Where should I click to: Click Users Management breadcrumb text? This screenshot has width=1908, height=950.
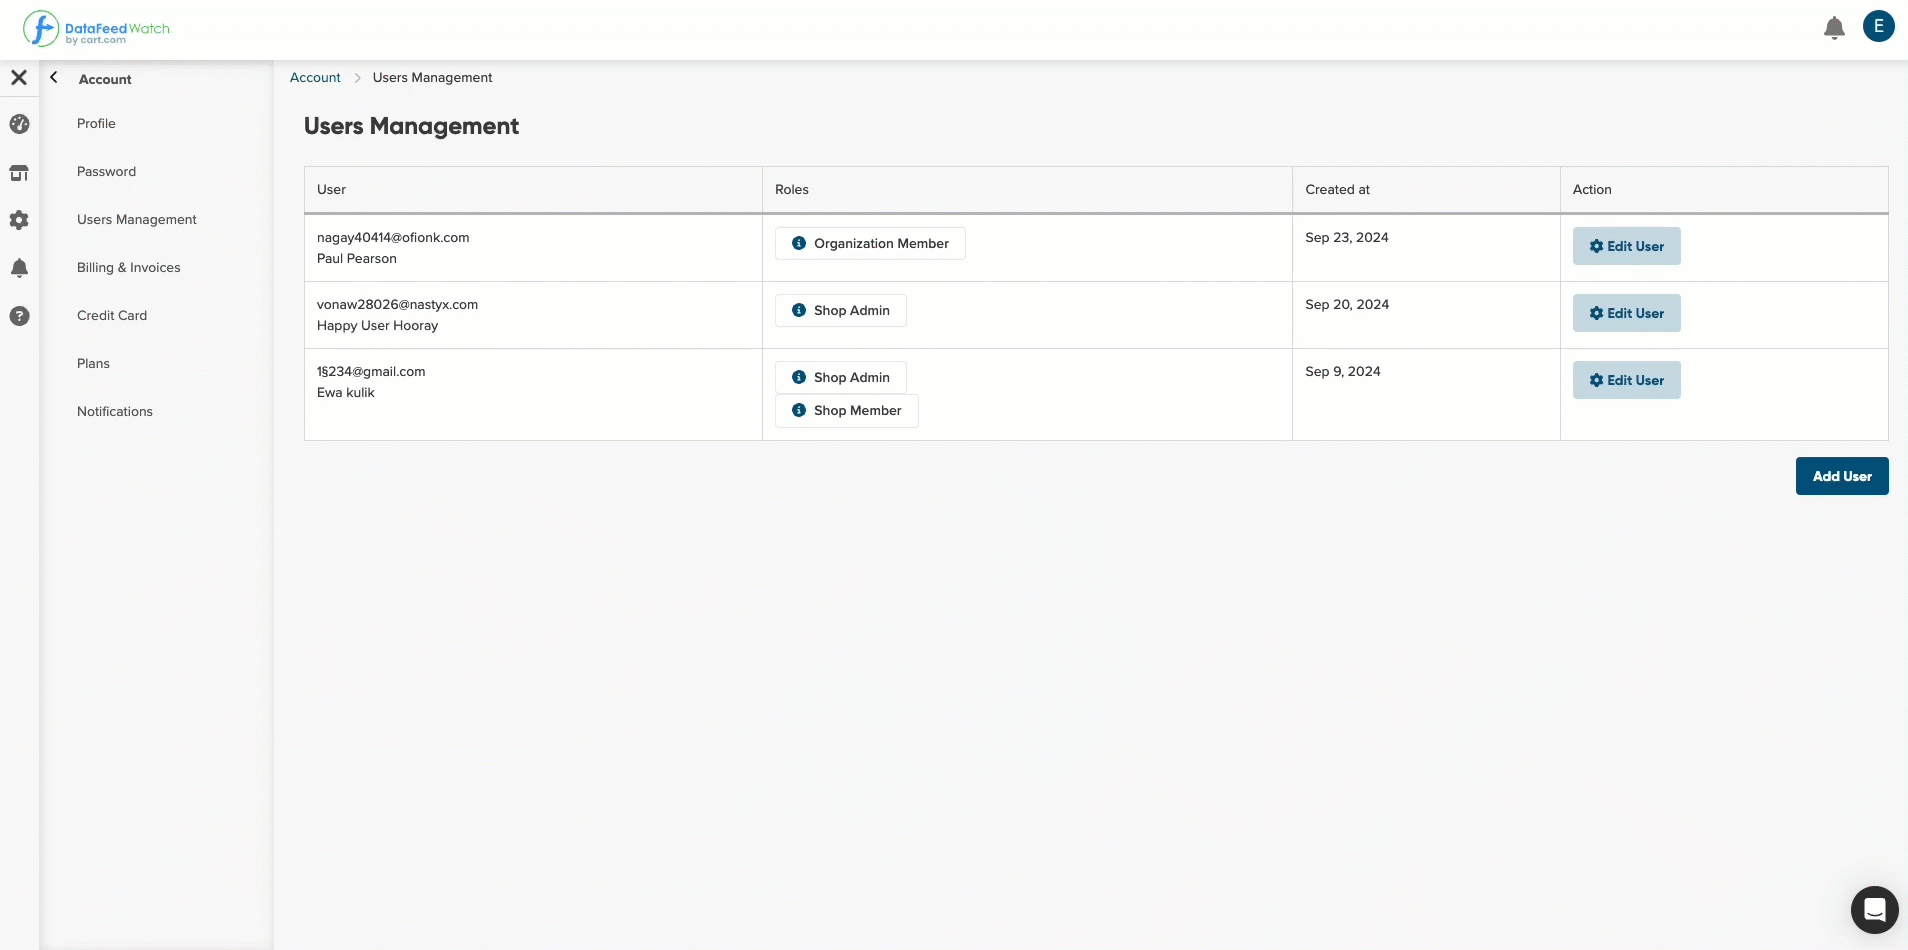[x=432, y=77]
